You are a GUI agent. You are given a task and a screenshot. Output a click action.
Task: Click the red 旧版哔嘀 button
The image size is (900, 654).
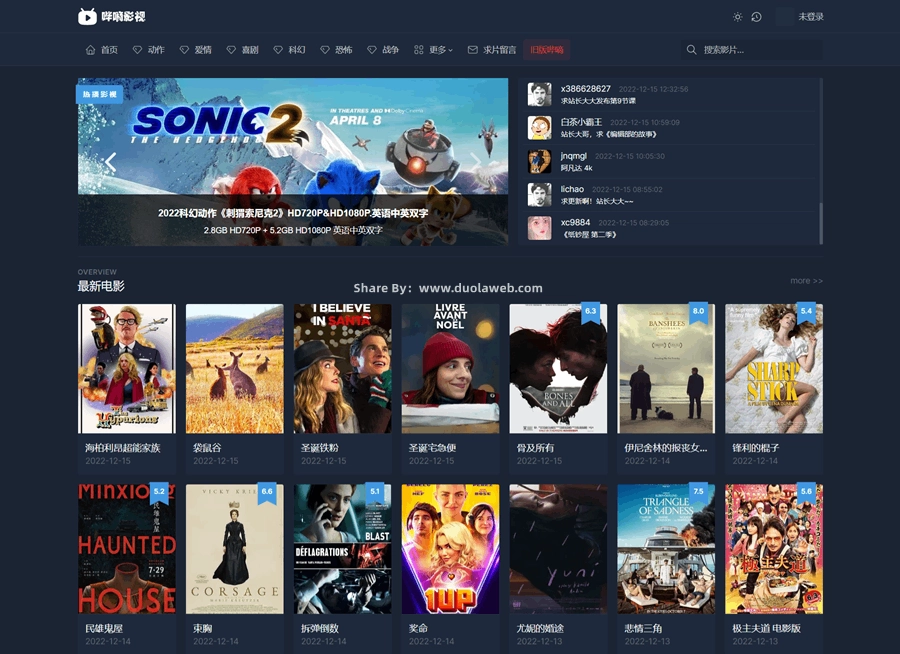click(546, 50)
